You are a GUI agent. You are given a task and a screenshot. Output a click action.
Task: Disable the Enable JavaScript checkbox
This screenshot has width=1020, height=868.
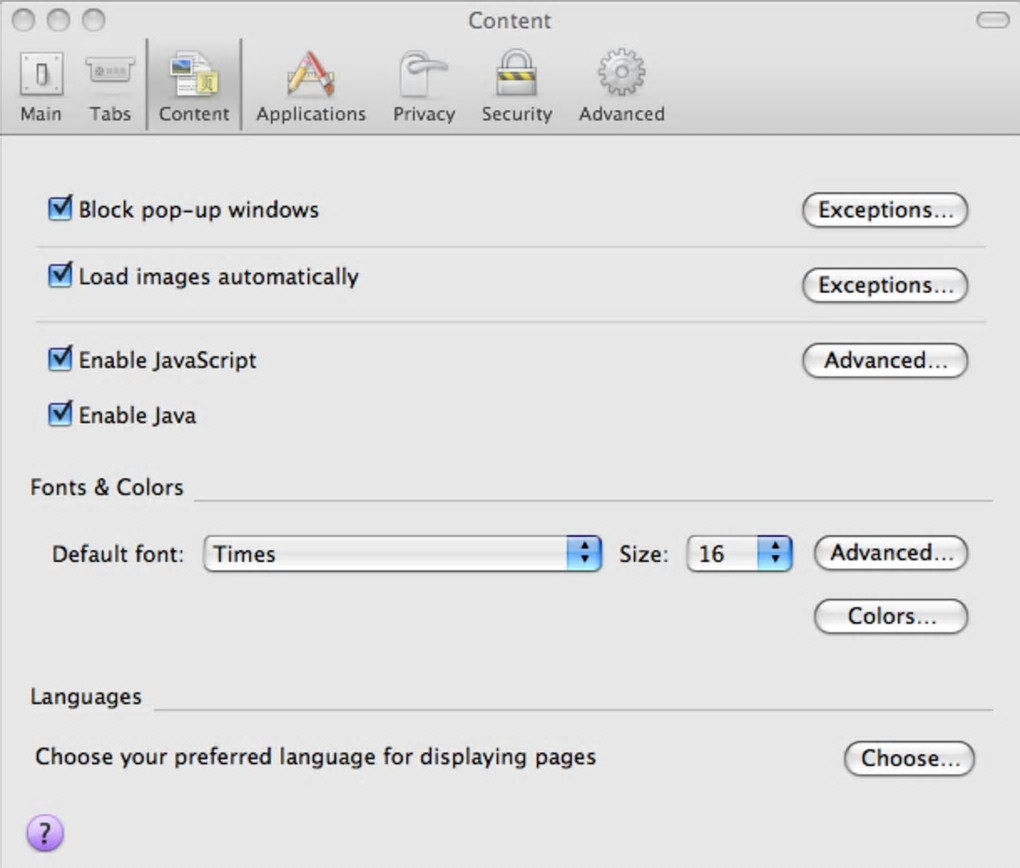pos(61,359)
